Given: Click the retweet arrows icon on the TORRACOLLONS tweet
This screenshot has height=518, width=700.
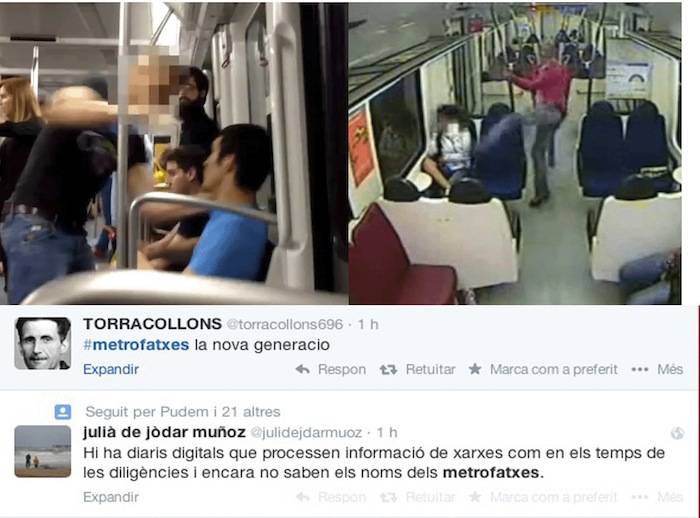Looking at the screenshot, I should point(388,369).
